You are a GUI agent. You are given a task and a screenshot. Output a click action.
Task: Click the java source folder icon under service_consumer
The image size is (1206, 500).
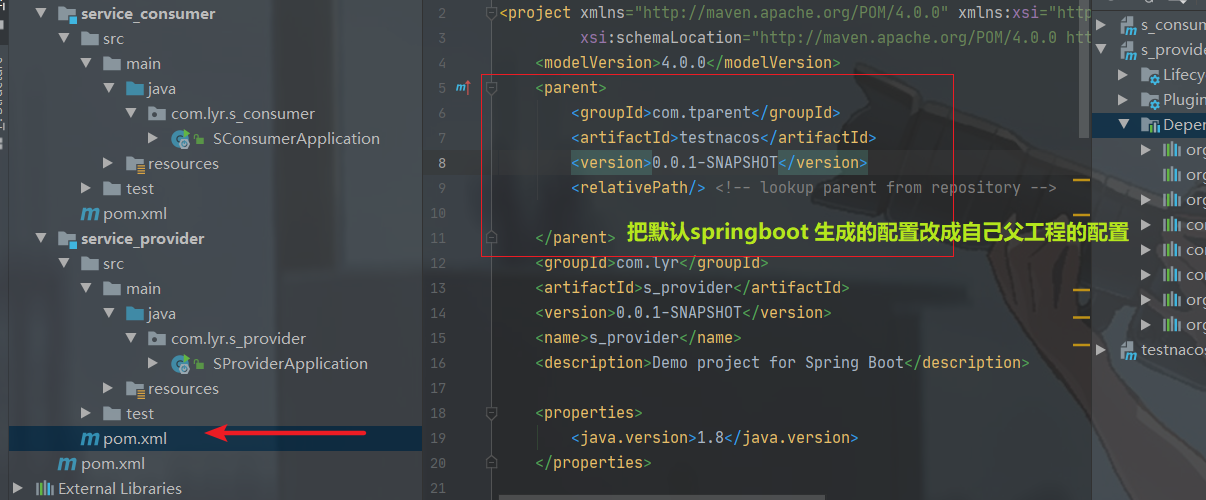(x=136, y=89)
